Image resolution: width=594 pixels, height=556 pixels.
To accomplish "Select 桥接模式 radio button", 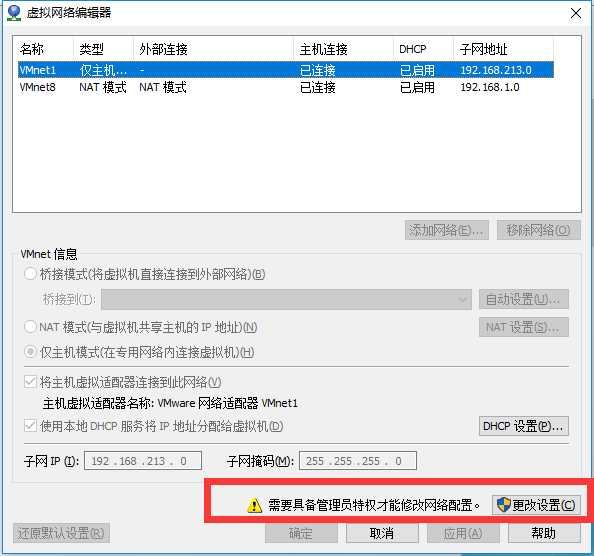I will (30, 274).
